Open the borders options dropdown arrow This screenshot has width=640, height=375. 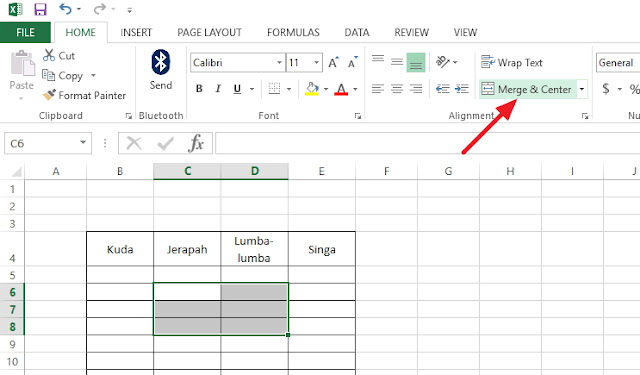(x=289, y=89)
